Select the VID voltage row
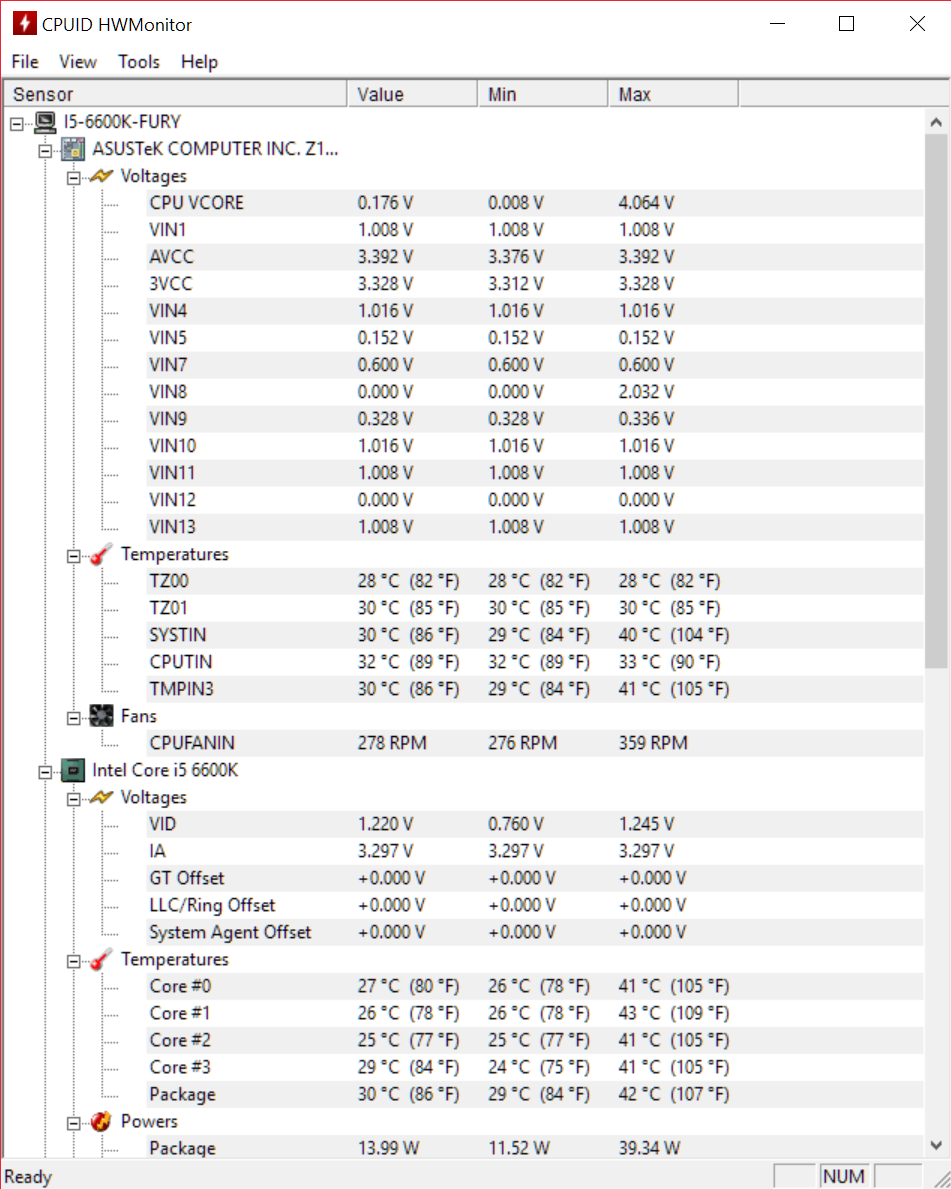Viewport: 951px width, 1189px height. (535, 824)
